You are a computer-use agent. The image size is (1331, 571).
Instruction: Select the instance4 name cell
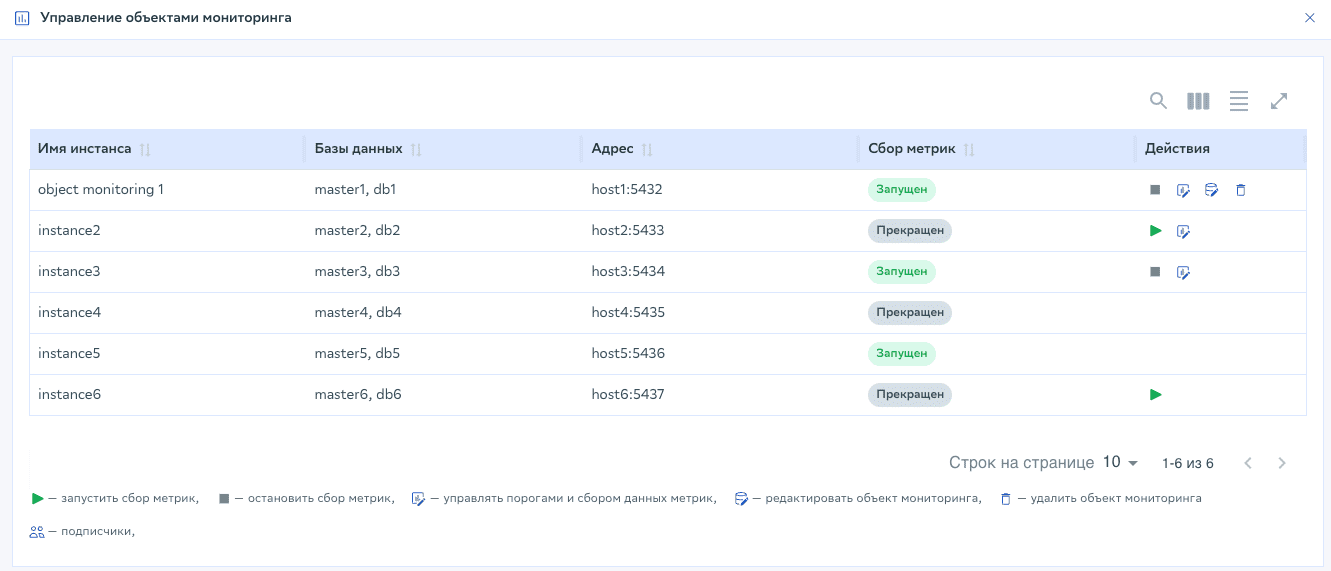coord(69,312)
